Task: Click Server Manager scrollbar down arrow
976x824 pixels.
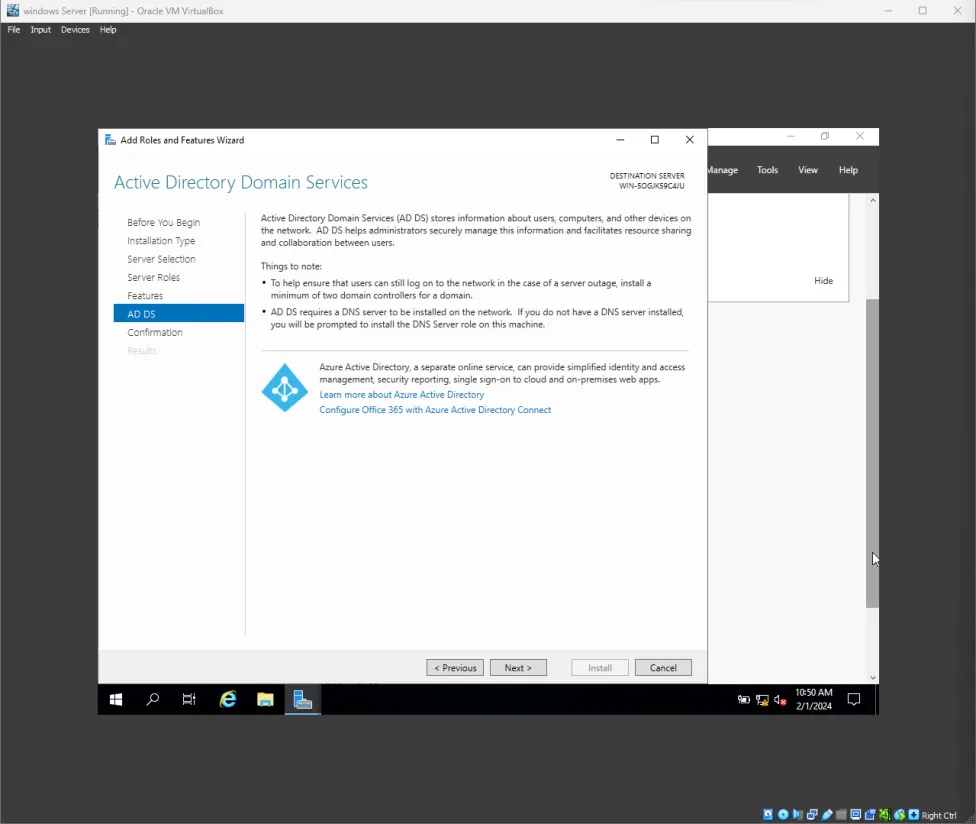Action: click(x=873, y=678)
